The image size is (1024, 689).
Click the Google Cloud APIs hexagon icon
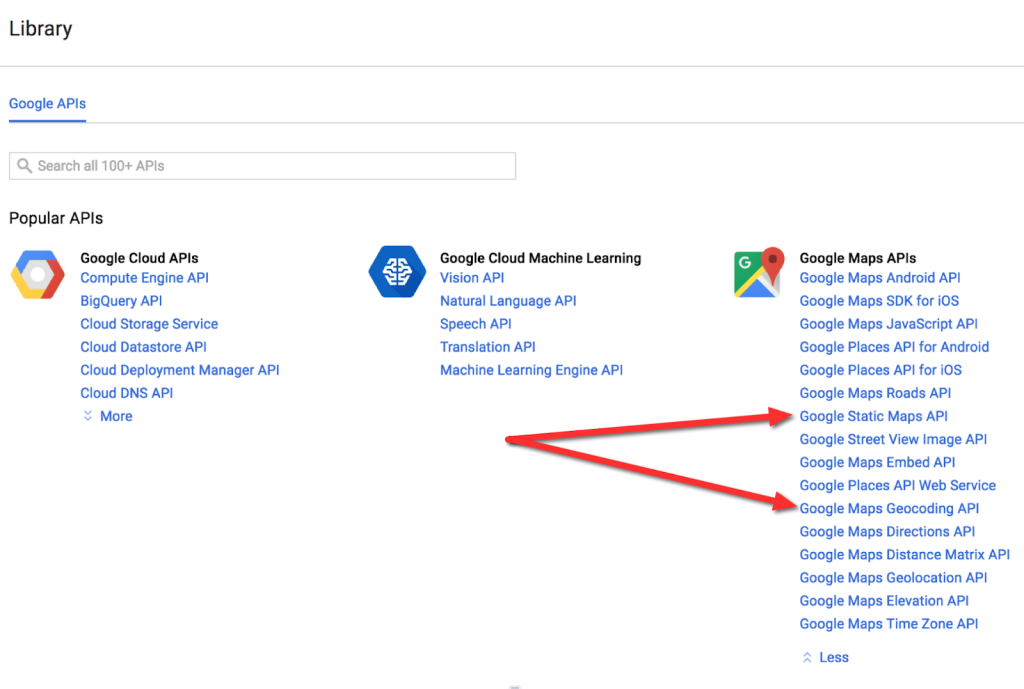(38, 274)
